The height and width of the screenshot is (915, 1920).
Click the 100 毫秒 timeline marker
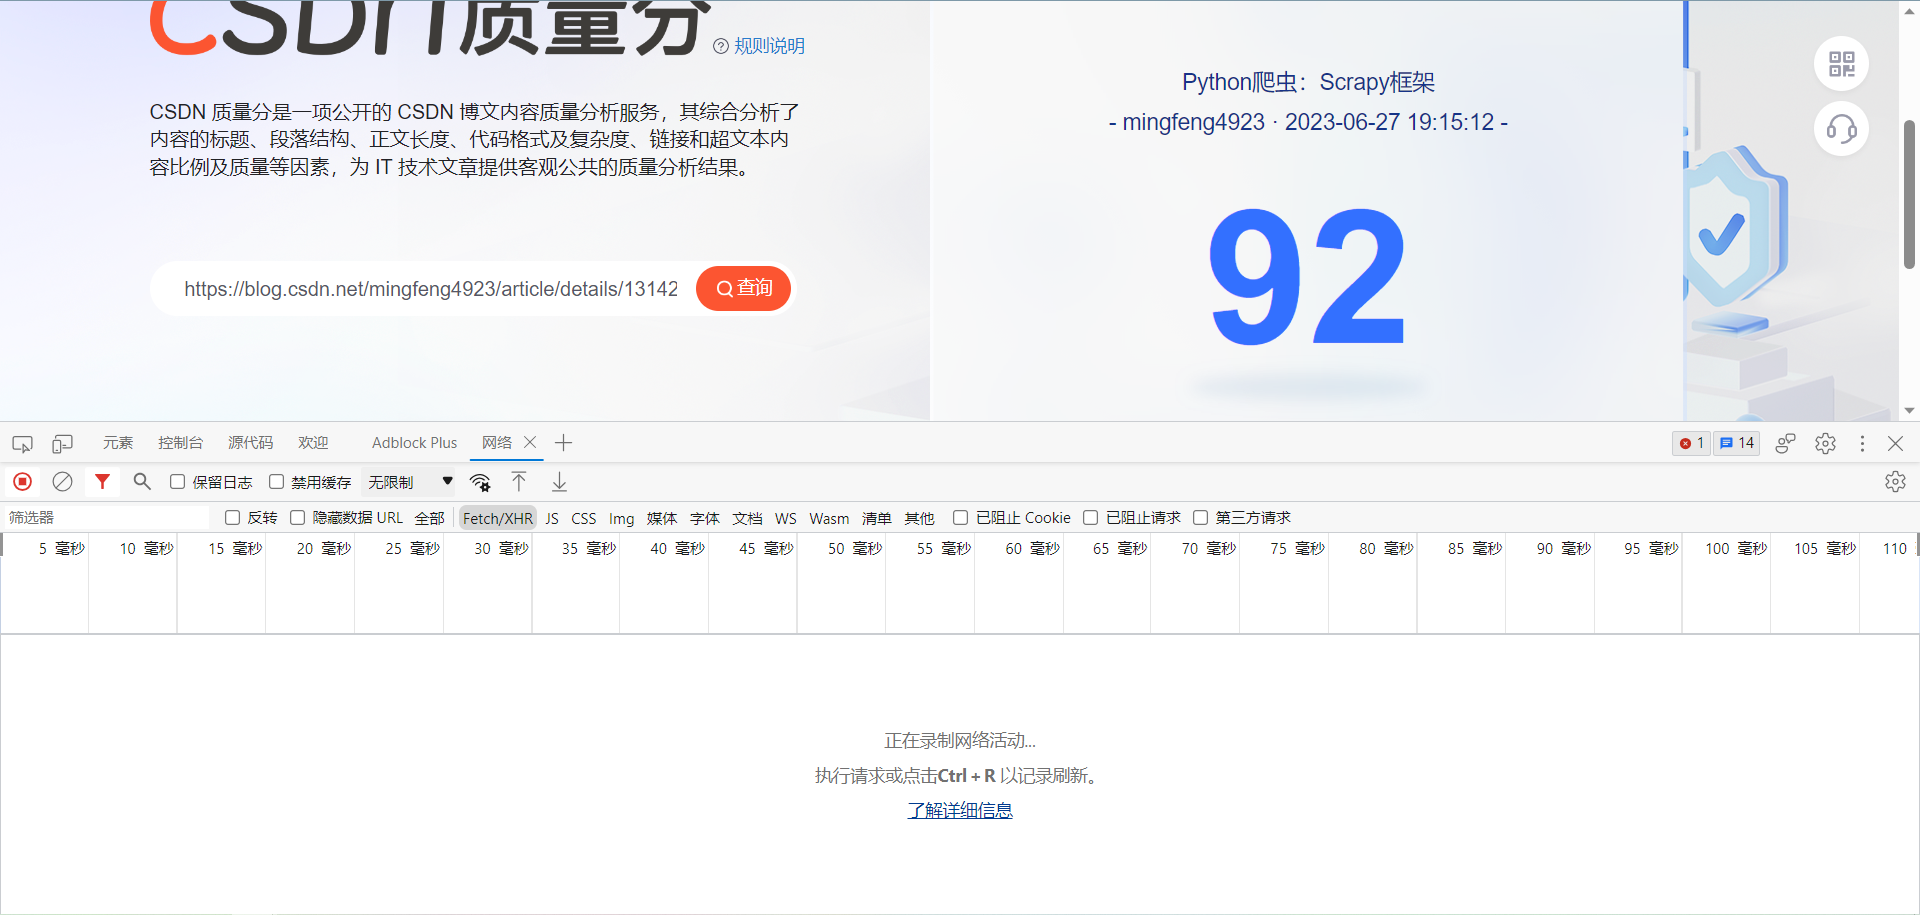point(1736,548)
